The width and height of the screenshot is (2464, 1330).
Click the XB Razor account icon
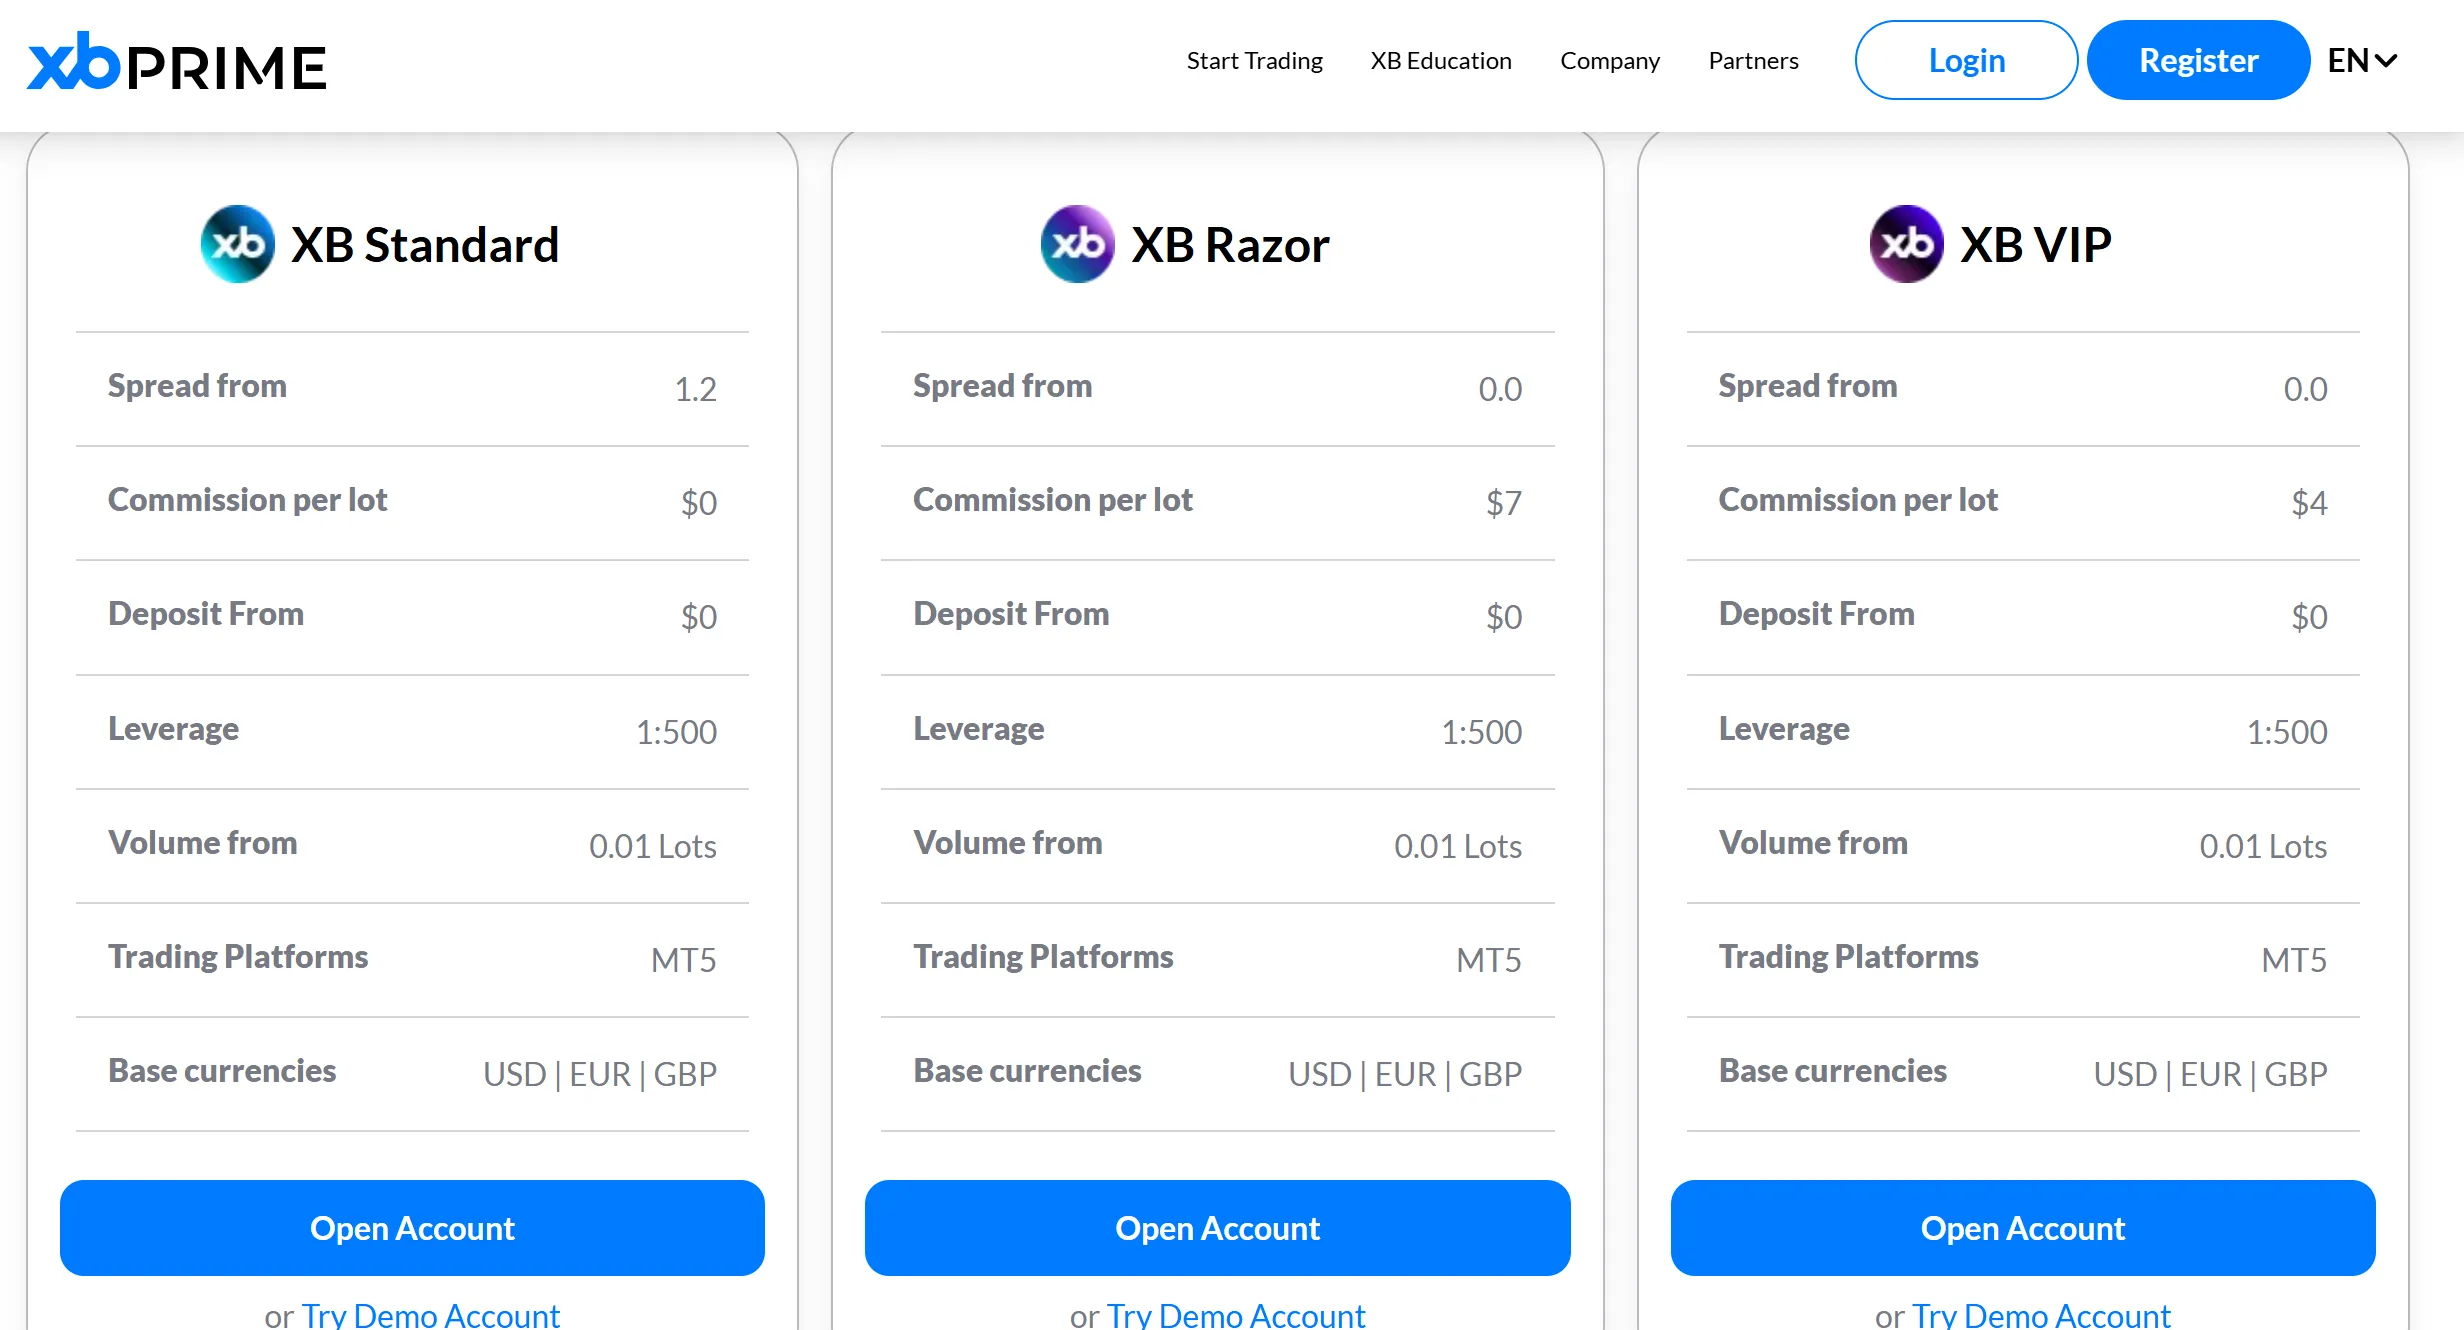(1077, 244)
